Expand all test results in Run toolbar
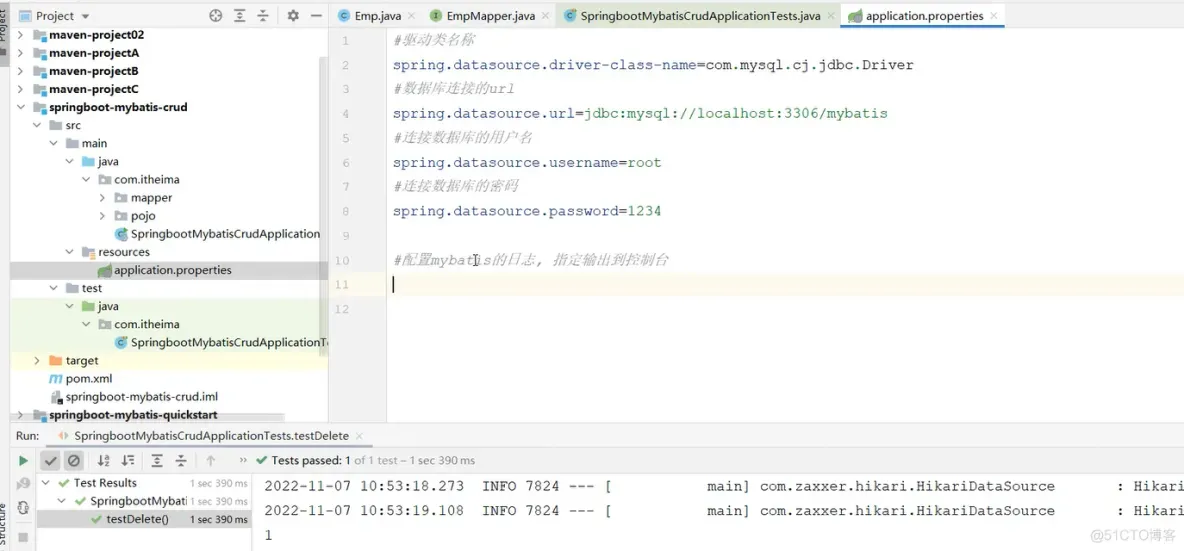 (x=157, y=460)
